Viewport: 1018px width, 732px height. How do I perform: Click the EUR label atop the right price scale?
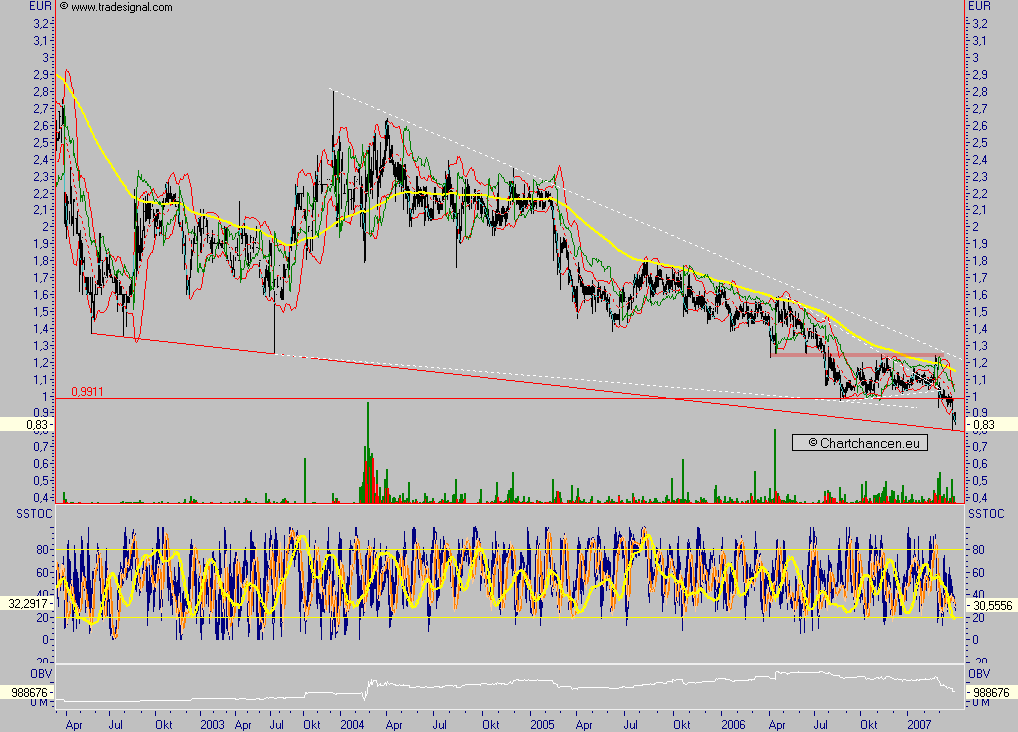(x=981, y=6)
